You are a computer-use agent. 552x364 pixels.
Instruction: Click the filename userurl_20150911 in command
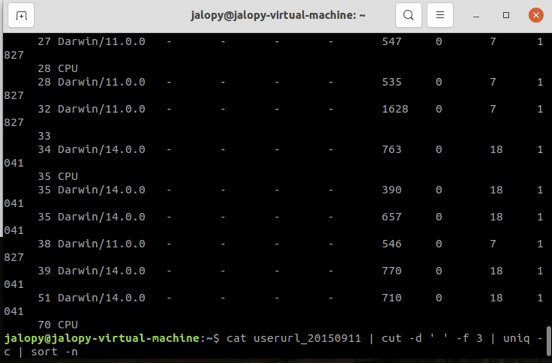307,339
